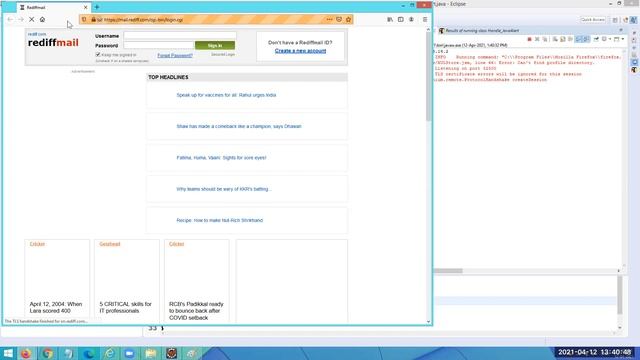Open headline about KKR's batting
Viewport: 640px width, 360px height.
tap(224, 189)
